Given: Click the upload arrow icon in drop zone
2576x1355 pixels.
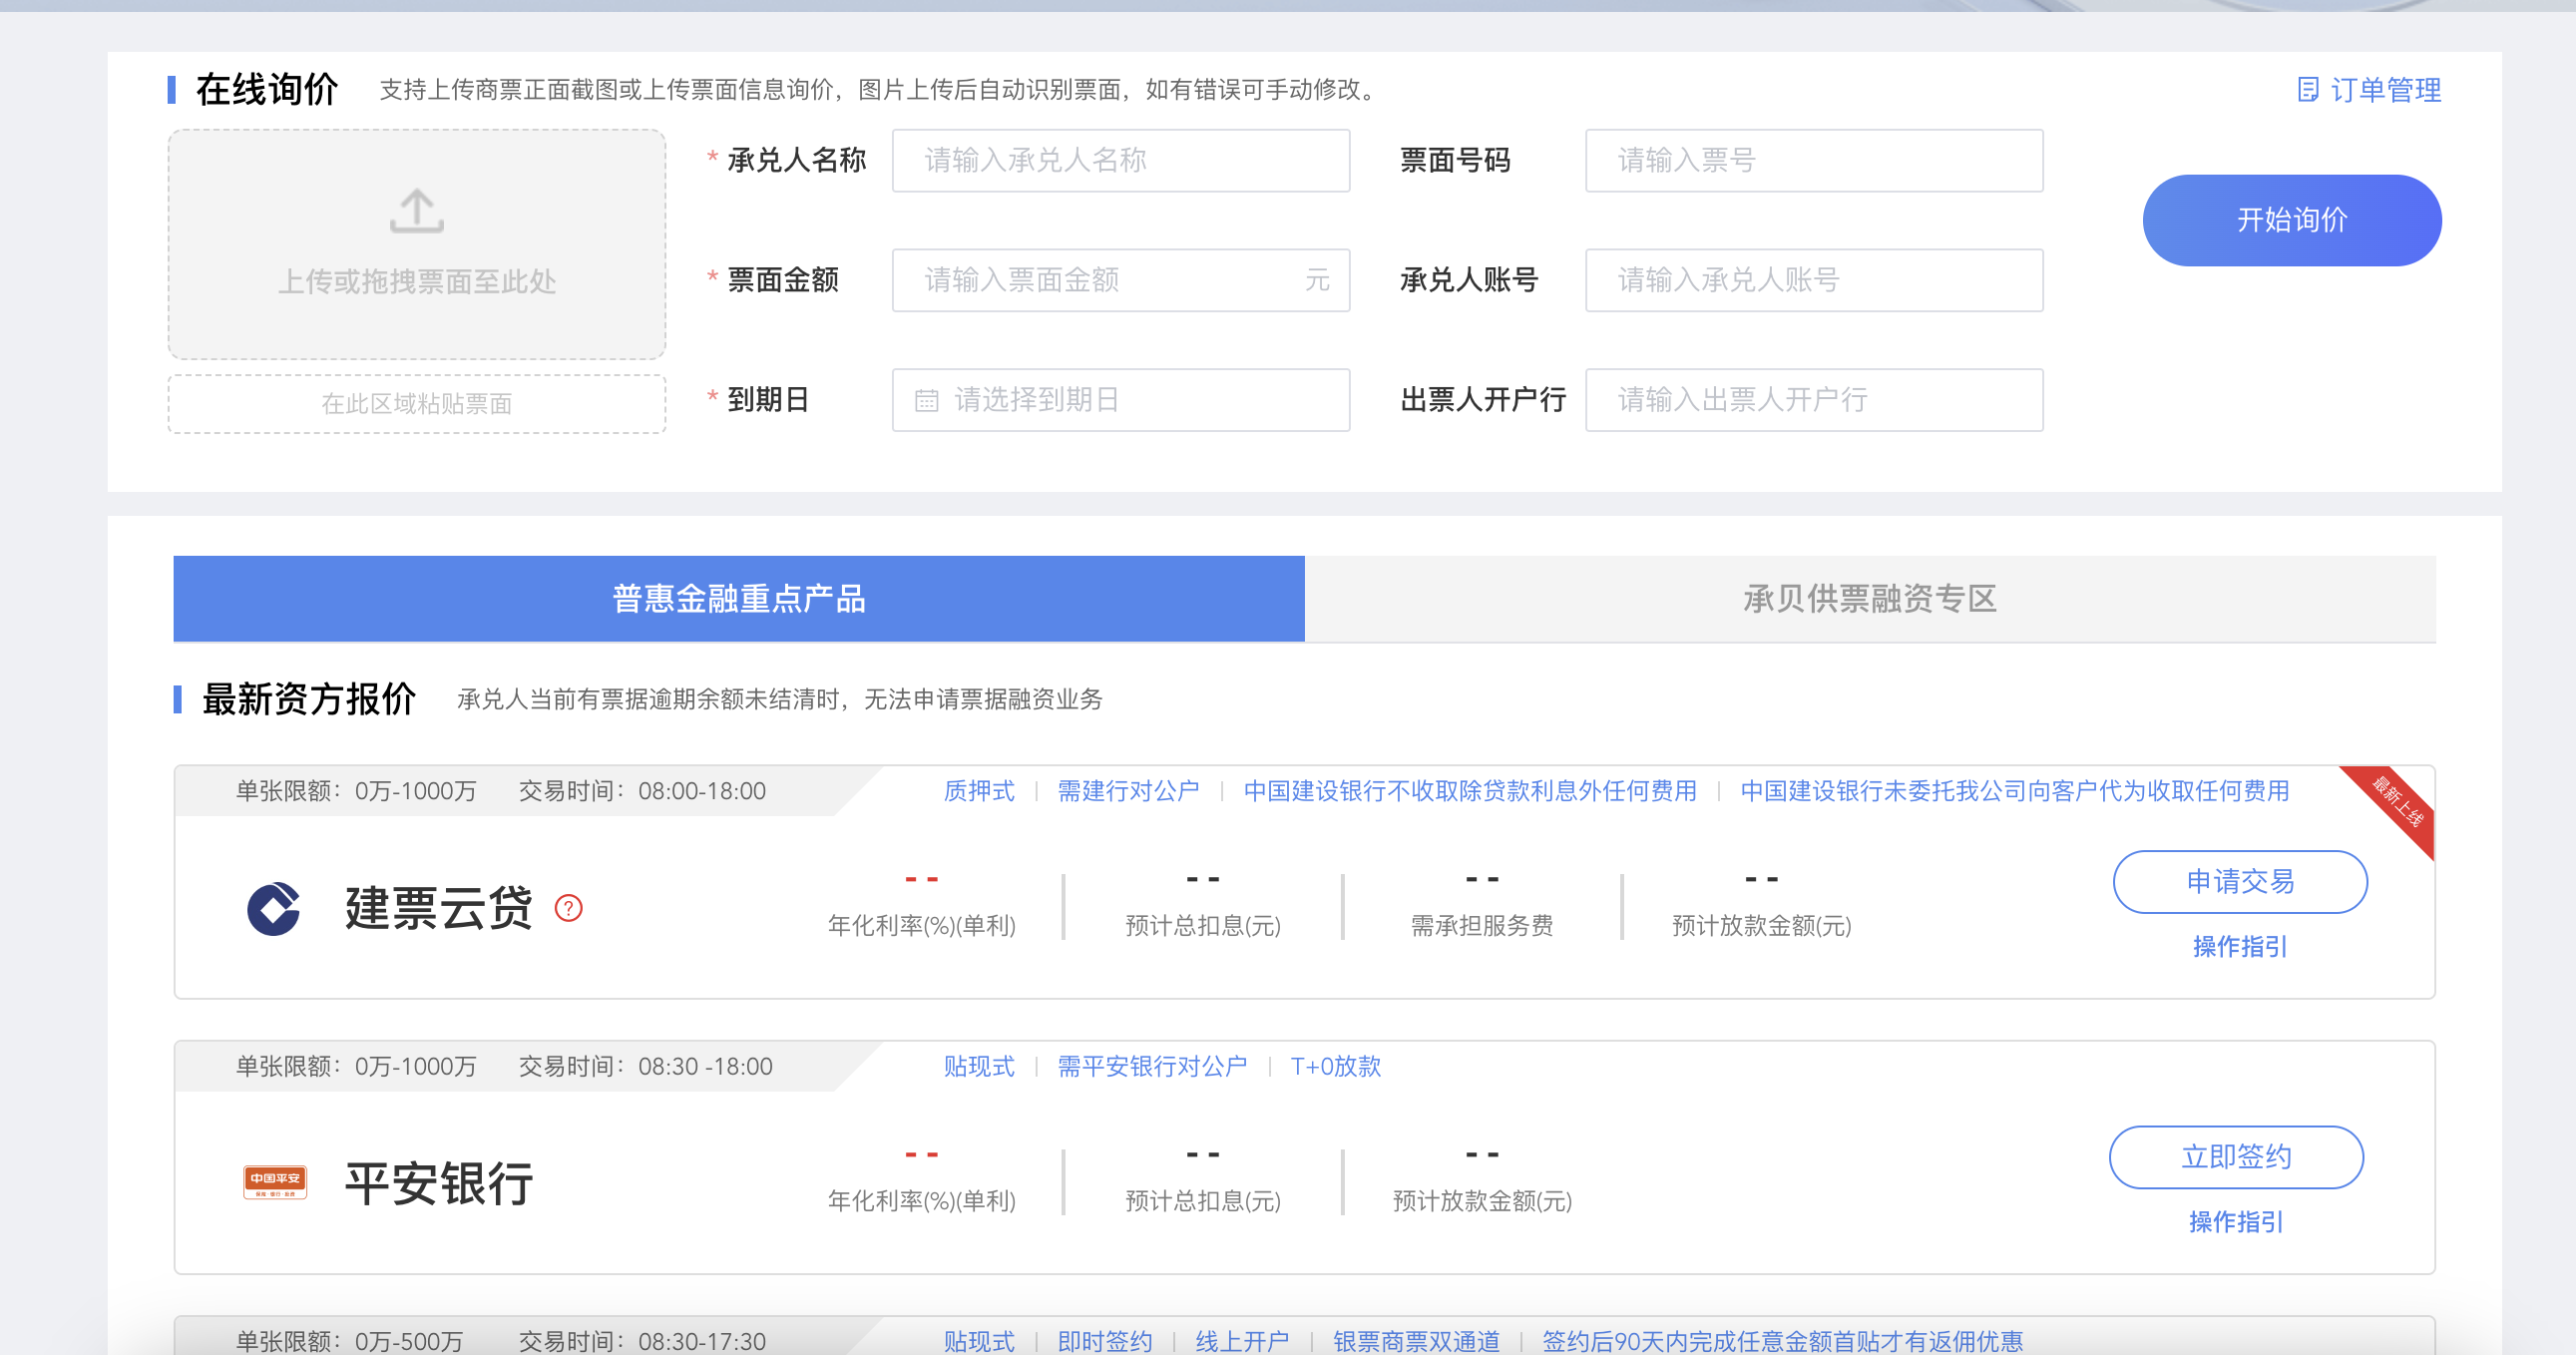Looking at the screenshot, I should (416, 211).
